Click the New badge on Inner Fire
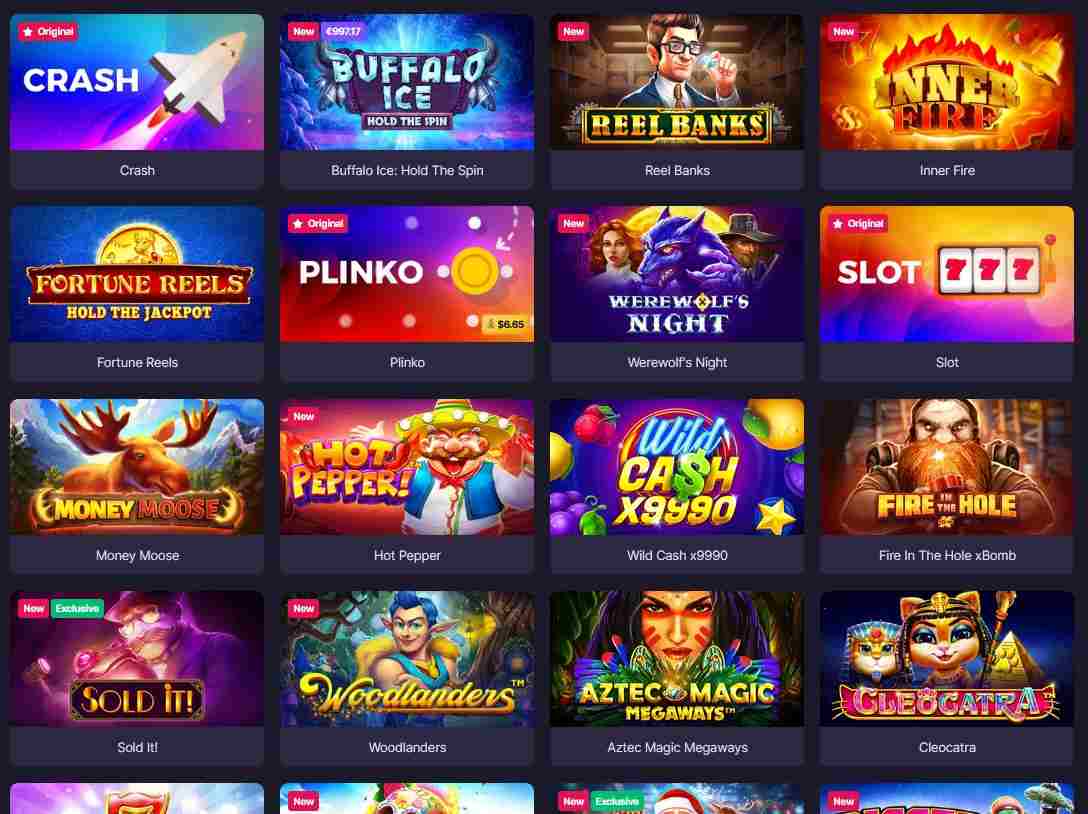 tap(843, 31)
